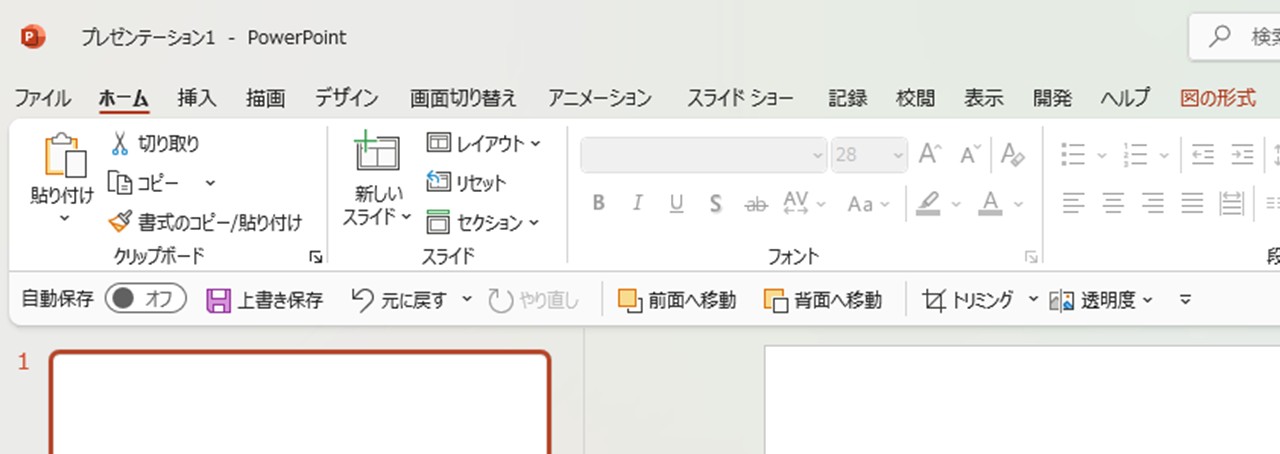Open the View (表示) tab
Image resolution: width=1280 pixels, height=454 pixels.
click(984, 97)
